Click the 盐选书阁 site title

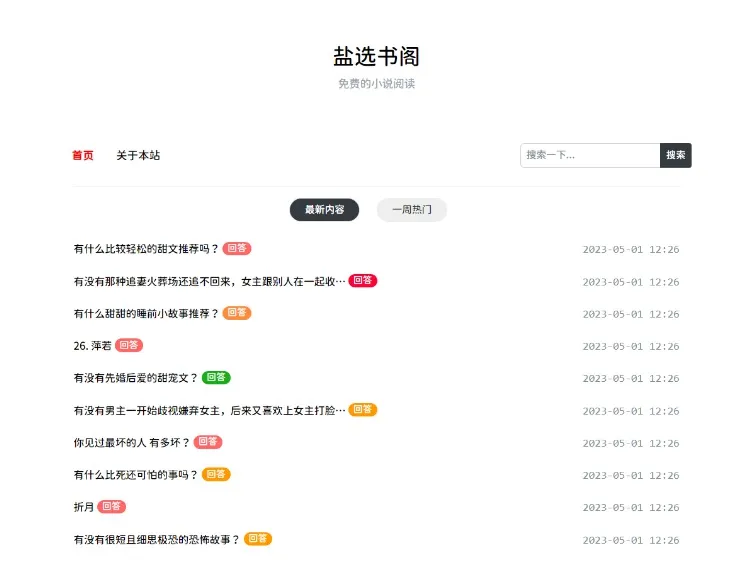[x=376, y=56]
